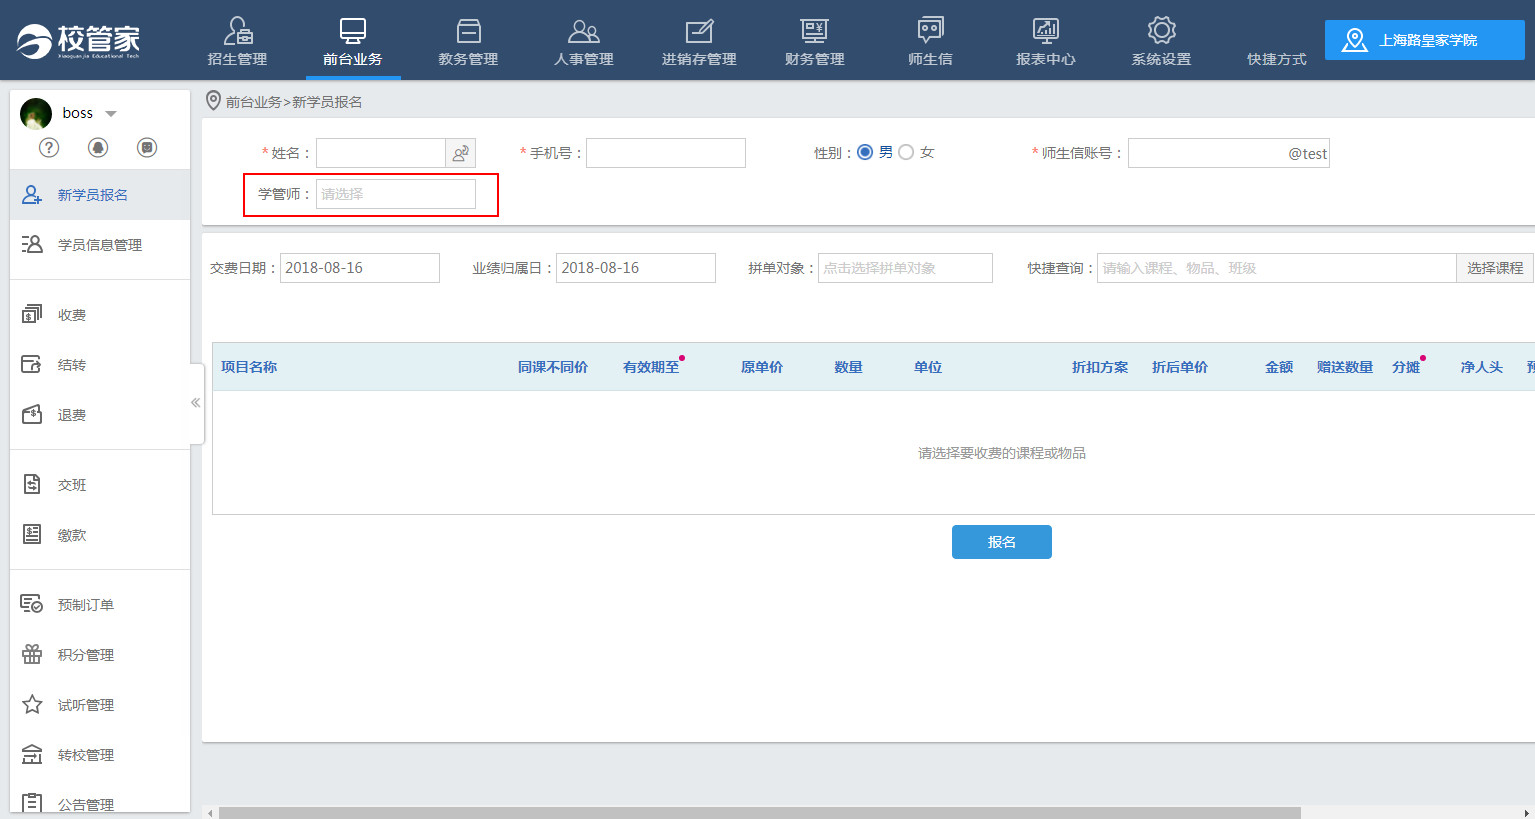The image size is (1535, 819).
Task: Open the 拼单对象 selector field
Action: pyautogui.click(x=905, y=268)
